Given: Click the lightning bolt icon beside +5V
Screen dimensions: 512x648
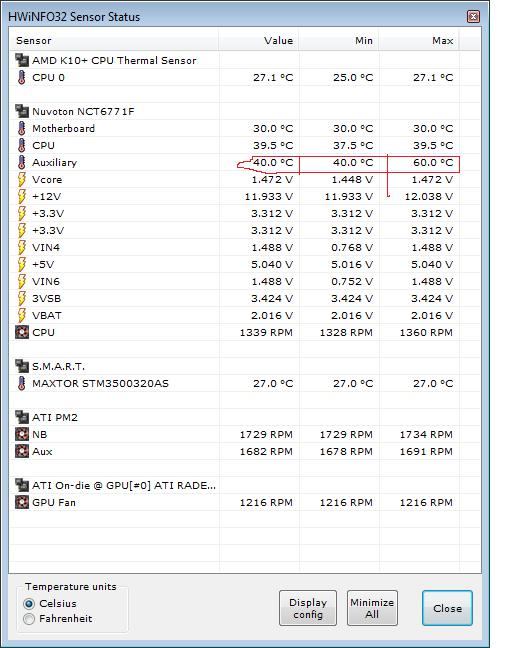Looking at the screenshot, I should 22,264.
